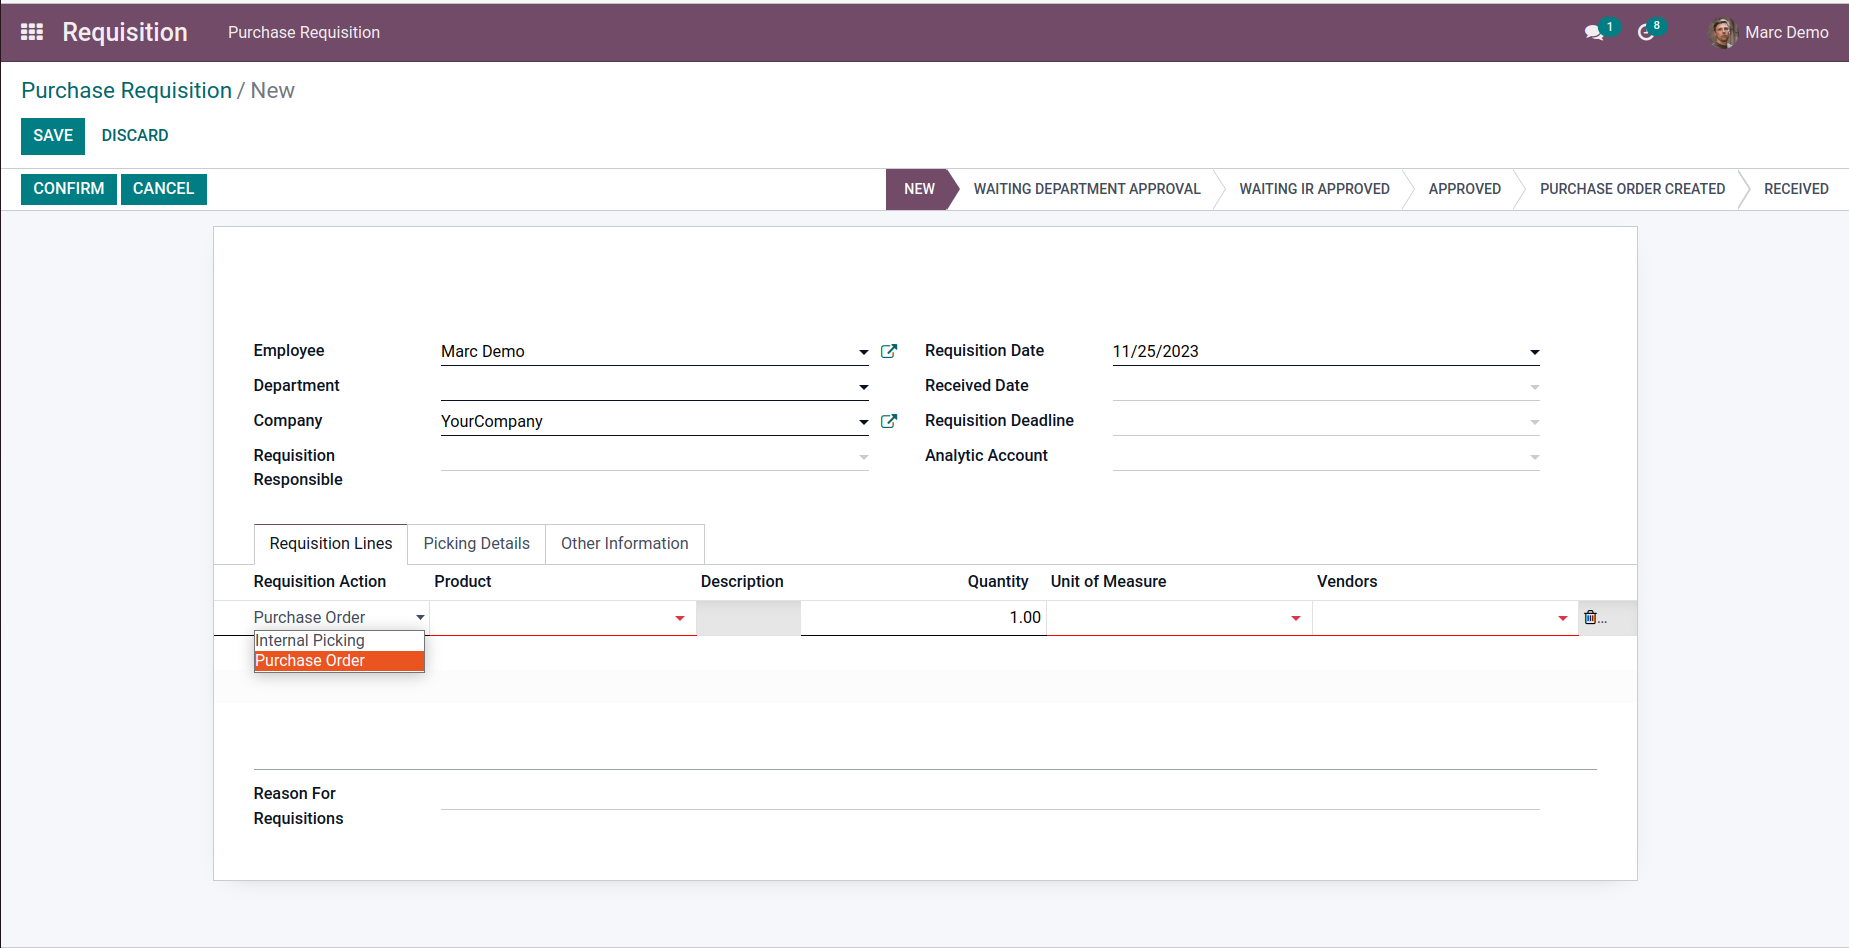Save the requisition with SAVE button
Image resolution: width=1849 pixels, height=948 pixels.
click(x=53, y=136)
